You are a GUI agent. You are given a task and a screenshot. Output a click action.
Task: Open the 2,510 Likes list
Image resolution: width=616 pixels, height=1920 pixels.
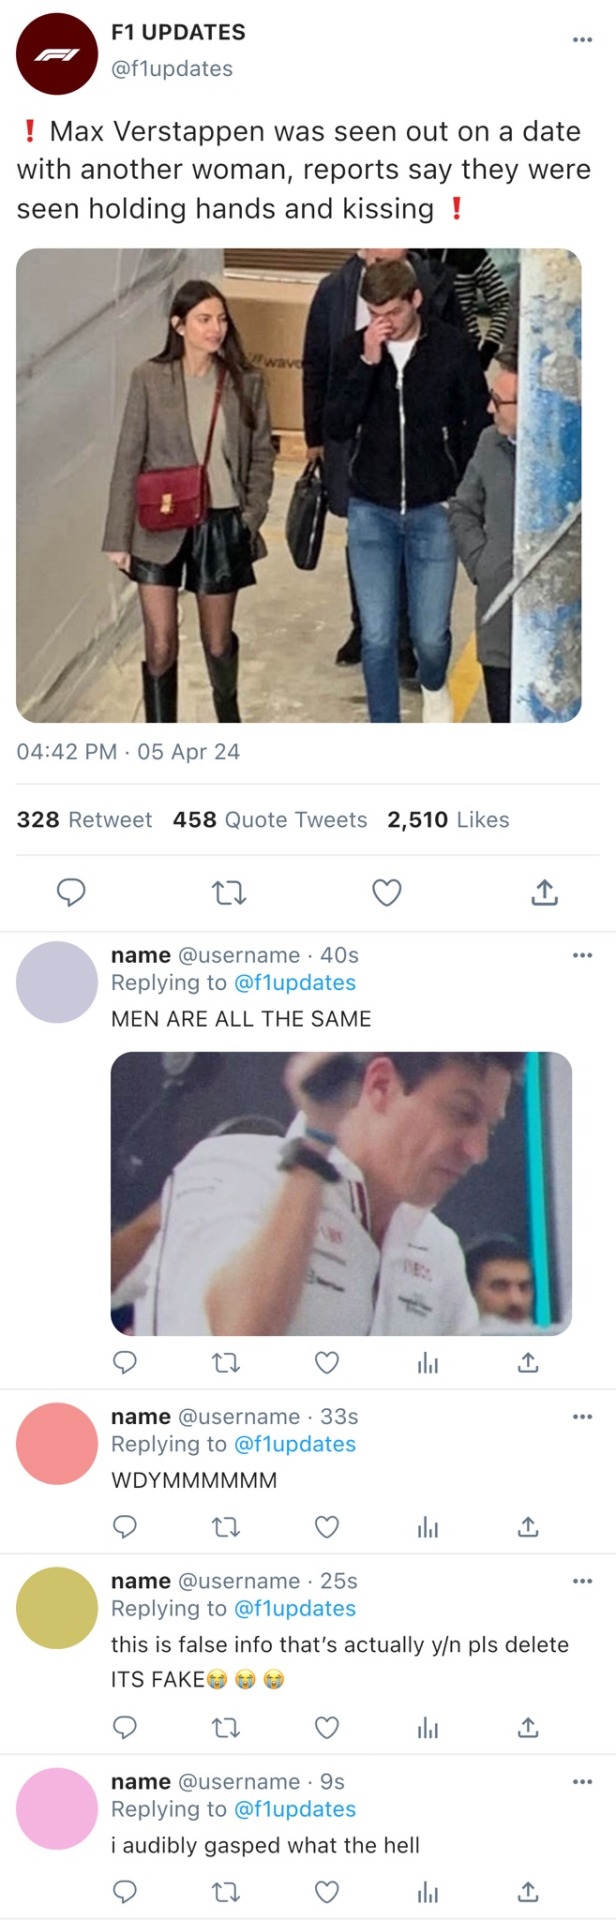coord(448,820)
